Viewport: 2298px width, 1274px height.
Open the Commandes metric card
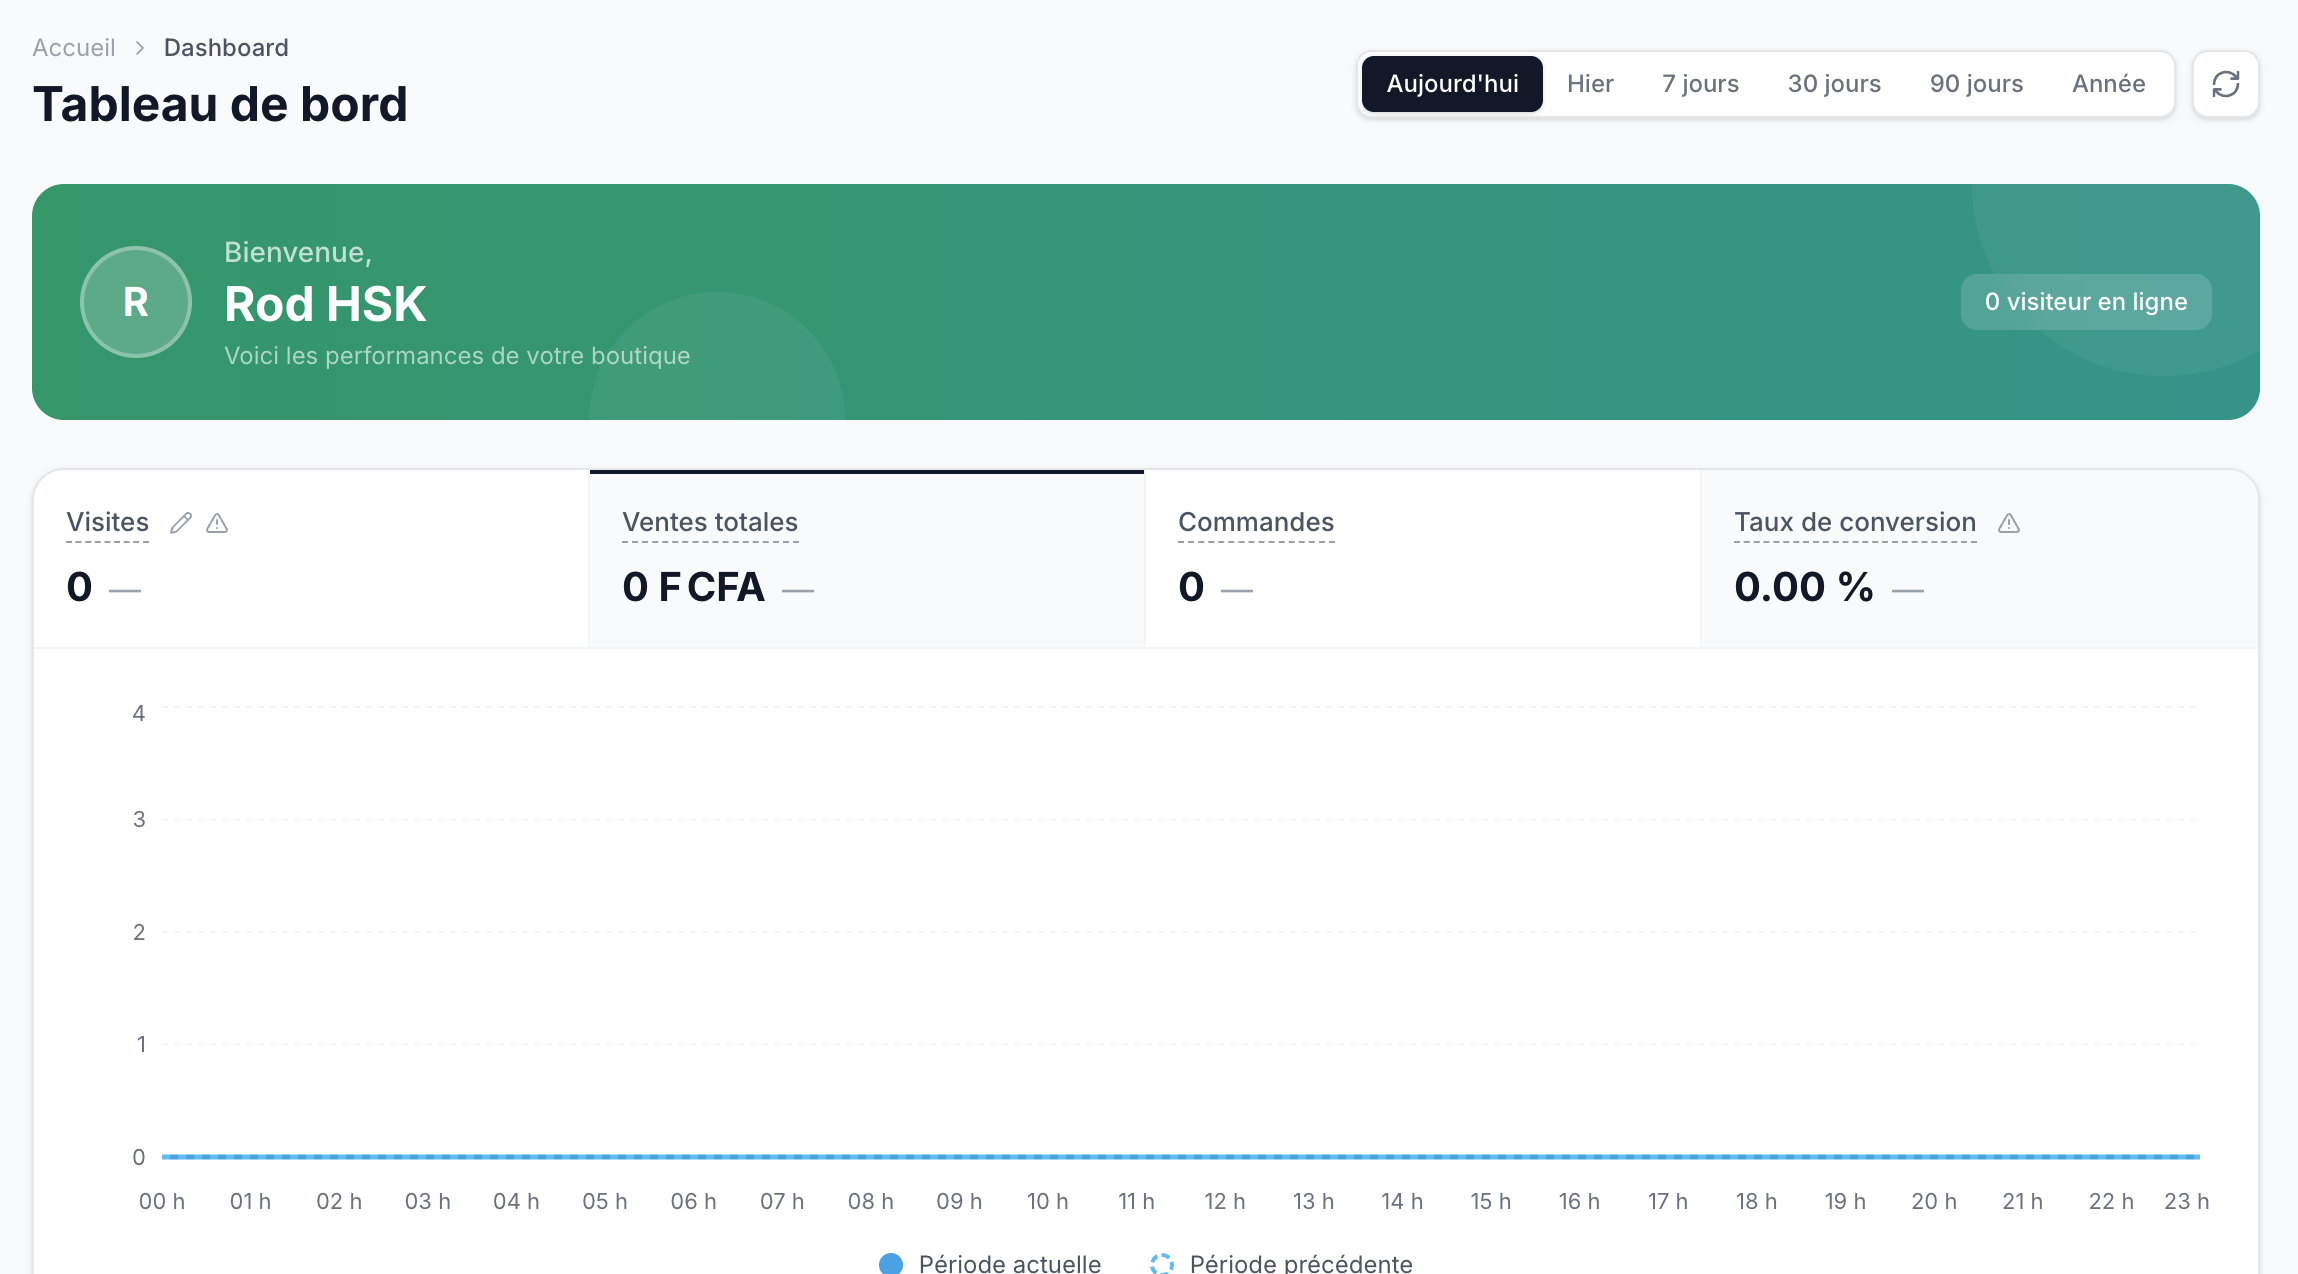(1423, 559)
